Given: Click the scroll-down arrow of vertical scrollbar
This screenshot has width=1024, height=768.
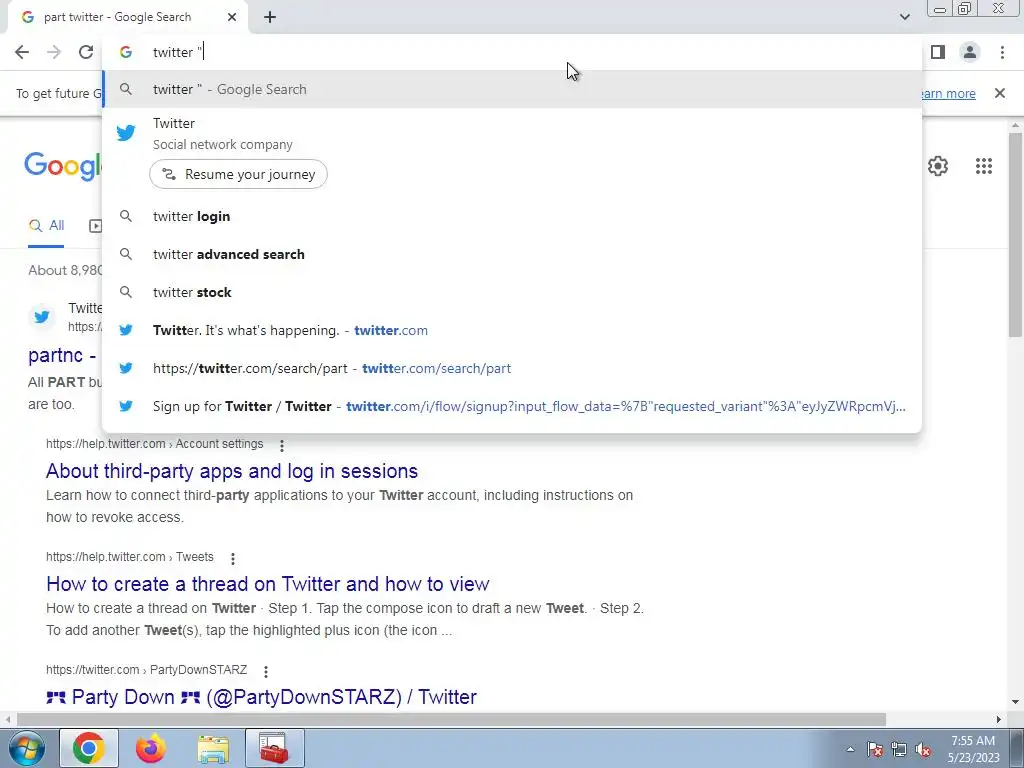Looking at the screenshot, I should (x=1015, y=702).
